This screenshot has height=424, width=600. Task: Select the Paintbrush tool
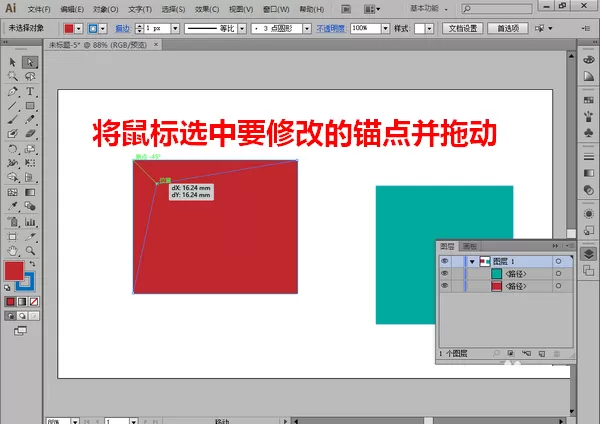(x=12, y=120)
